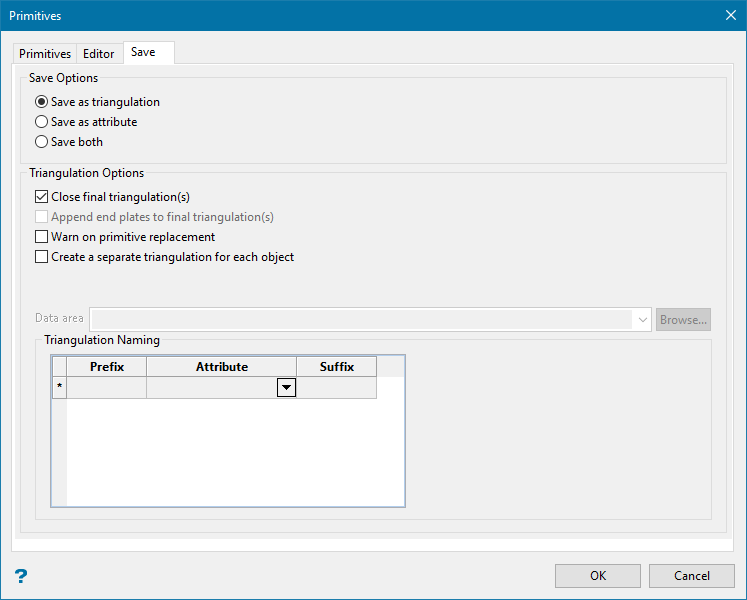Click the Cancel button
The image size is (747, 600).
tap(692, 576)
